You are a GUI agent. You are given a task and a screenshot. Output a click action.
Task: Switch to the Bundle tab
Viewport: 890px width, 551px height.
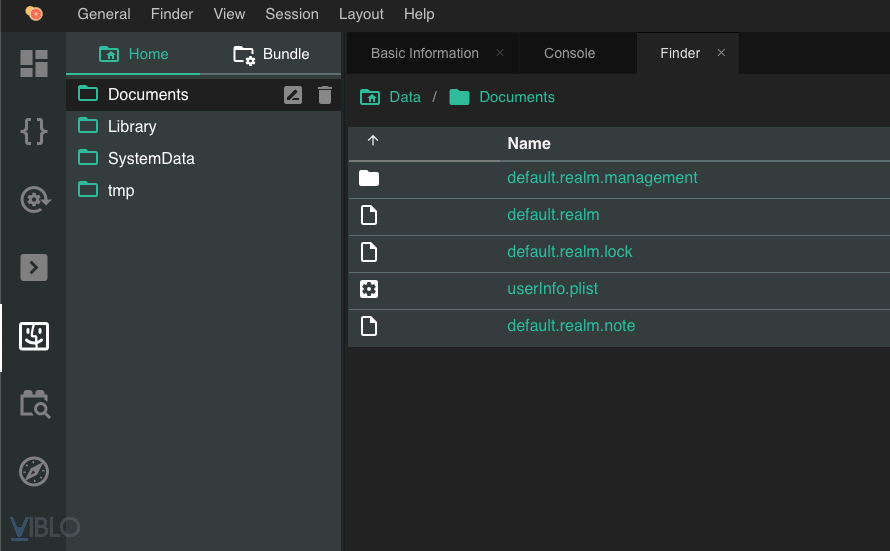point(272,54)
